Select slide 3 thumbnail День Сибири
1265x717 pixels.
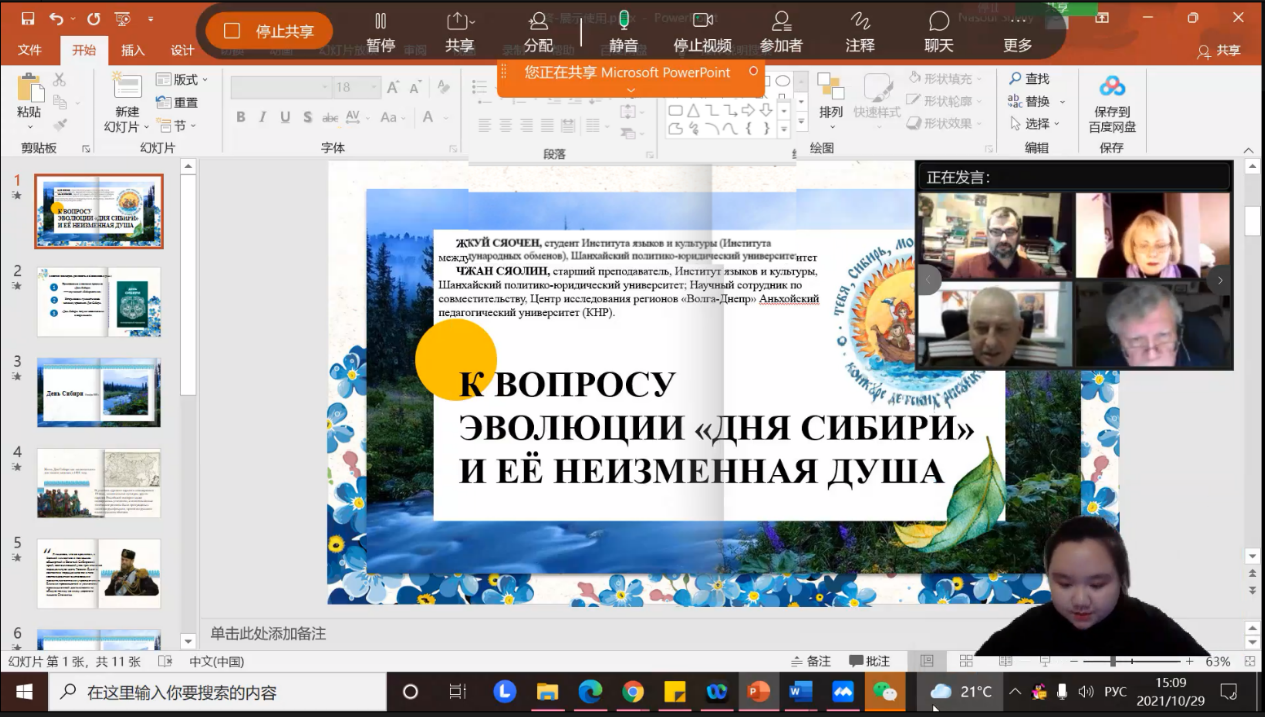98,393
